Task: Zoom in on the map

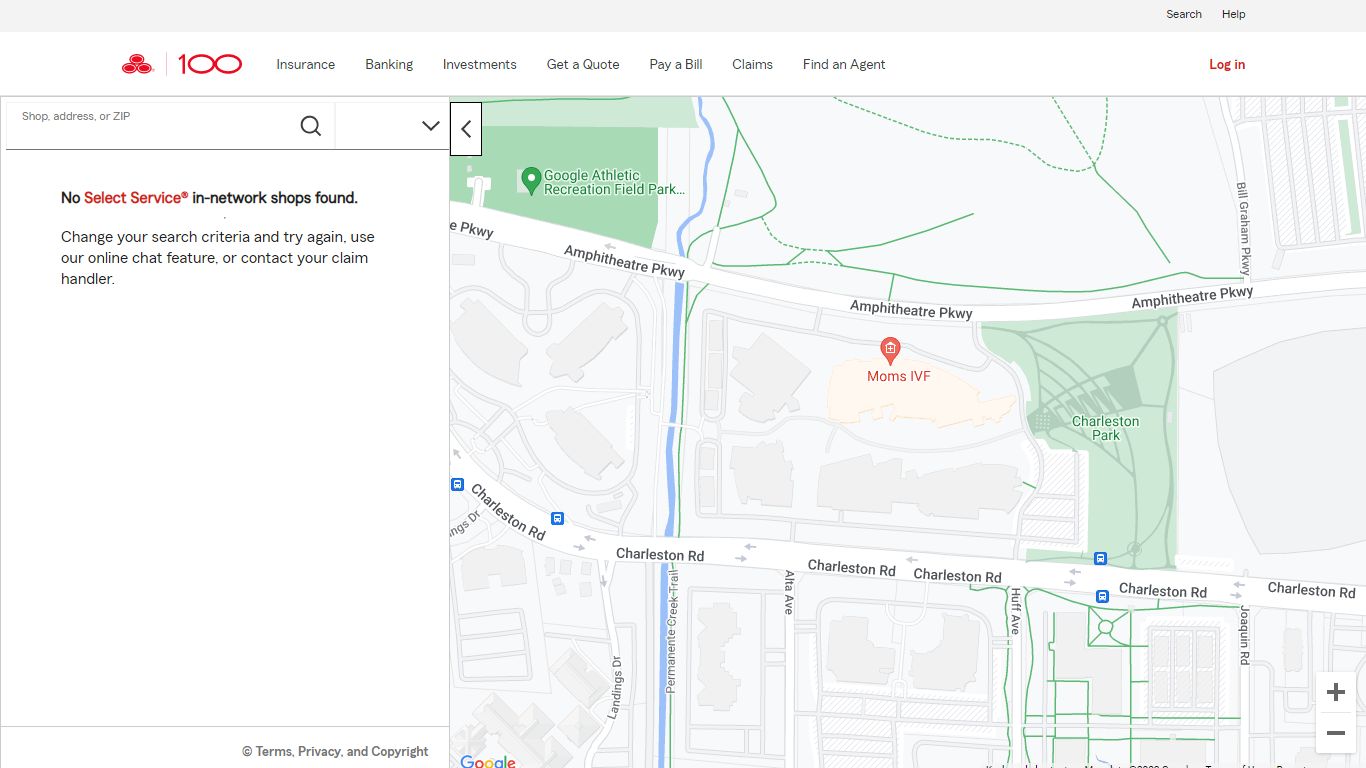Action: (x=1335, y=692)
